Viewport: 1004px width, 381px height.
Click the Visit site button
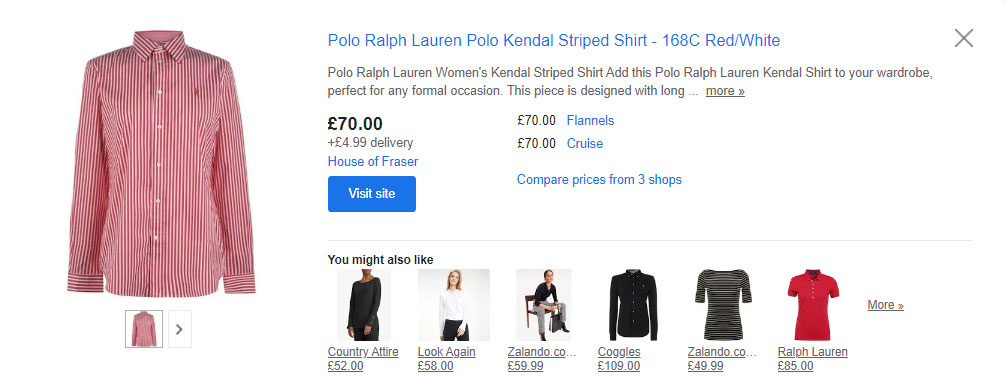371,193
